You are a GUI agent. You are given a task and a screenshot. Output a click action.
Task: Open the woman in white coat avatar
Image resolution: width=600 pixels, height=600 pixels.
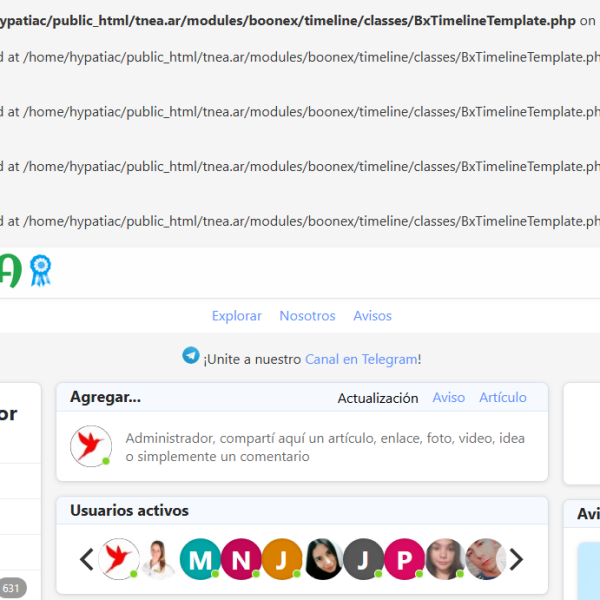tap(159, 559)
